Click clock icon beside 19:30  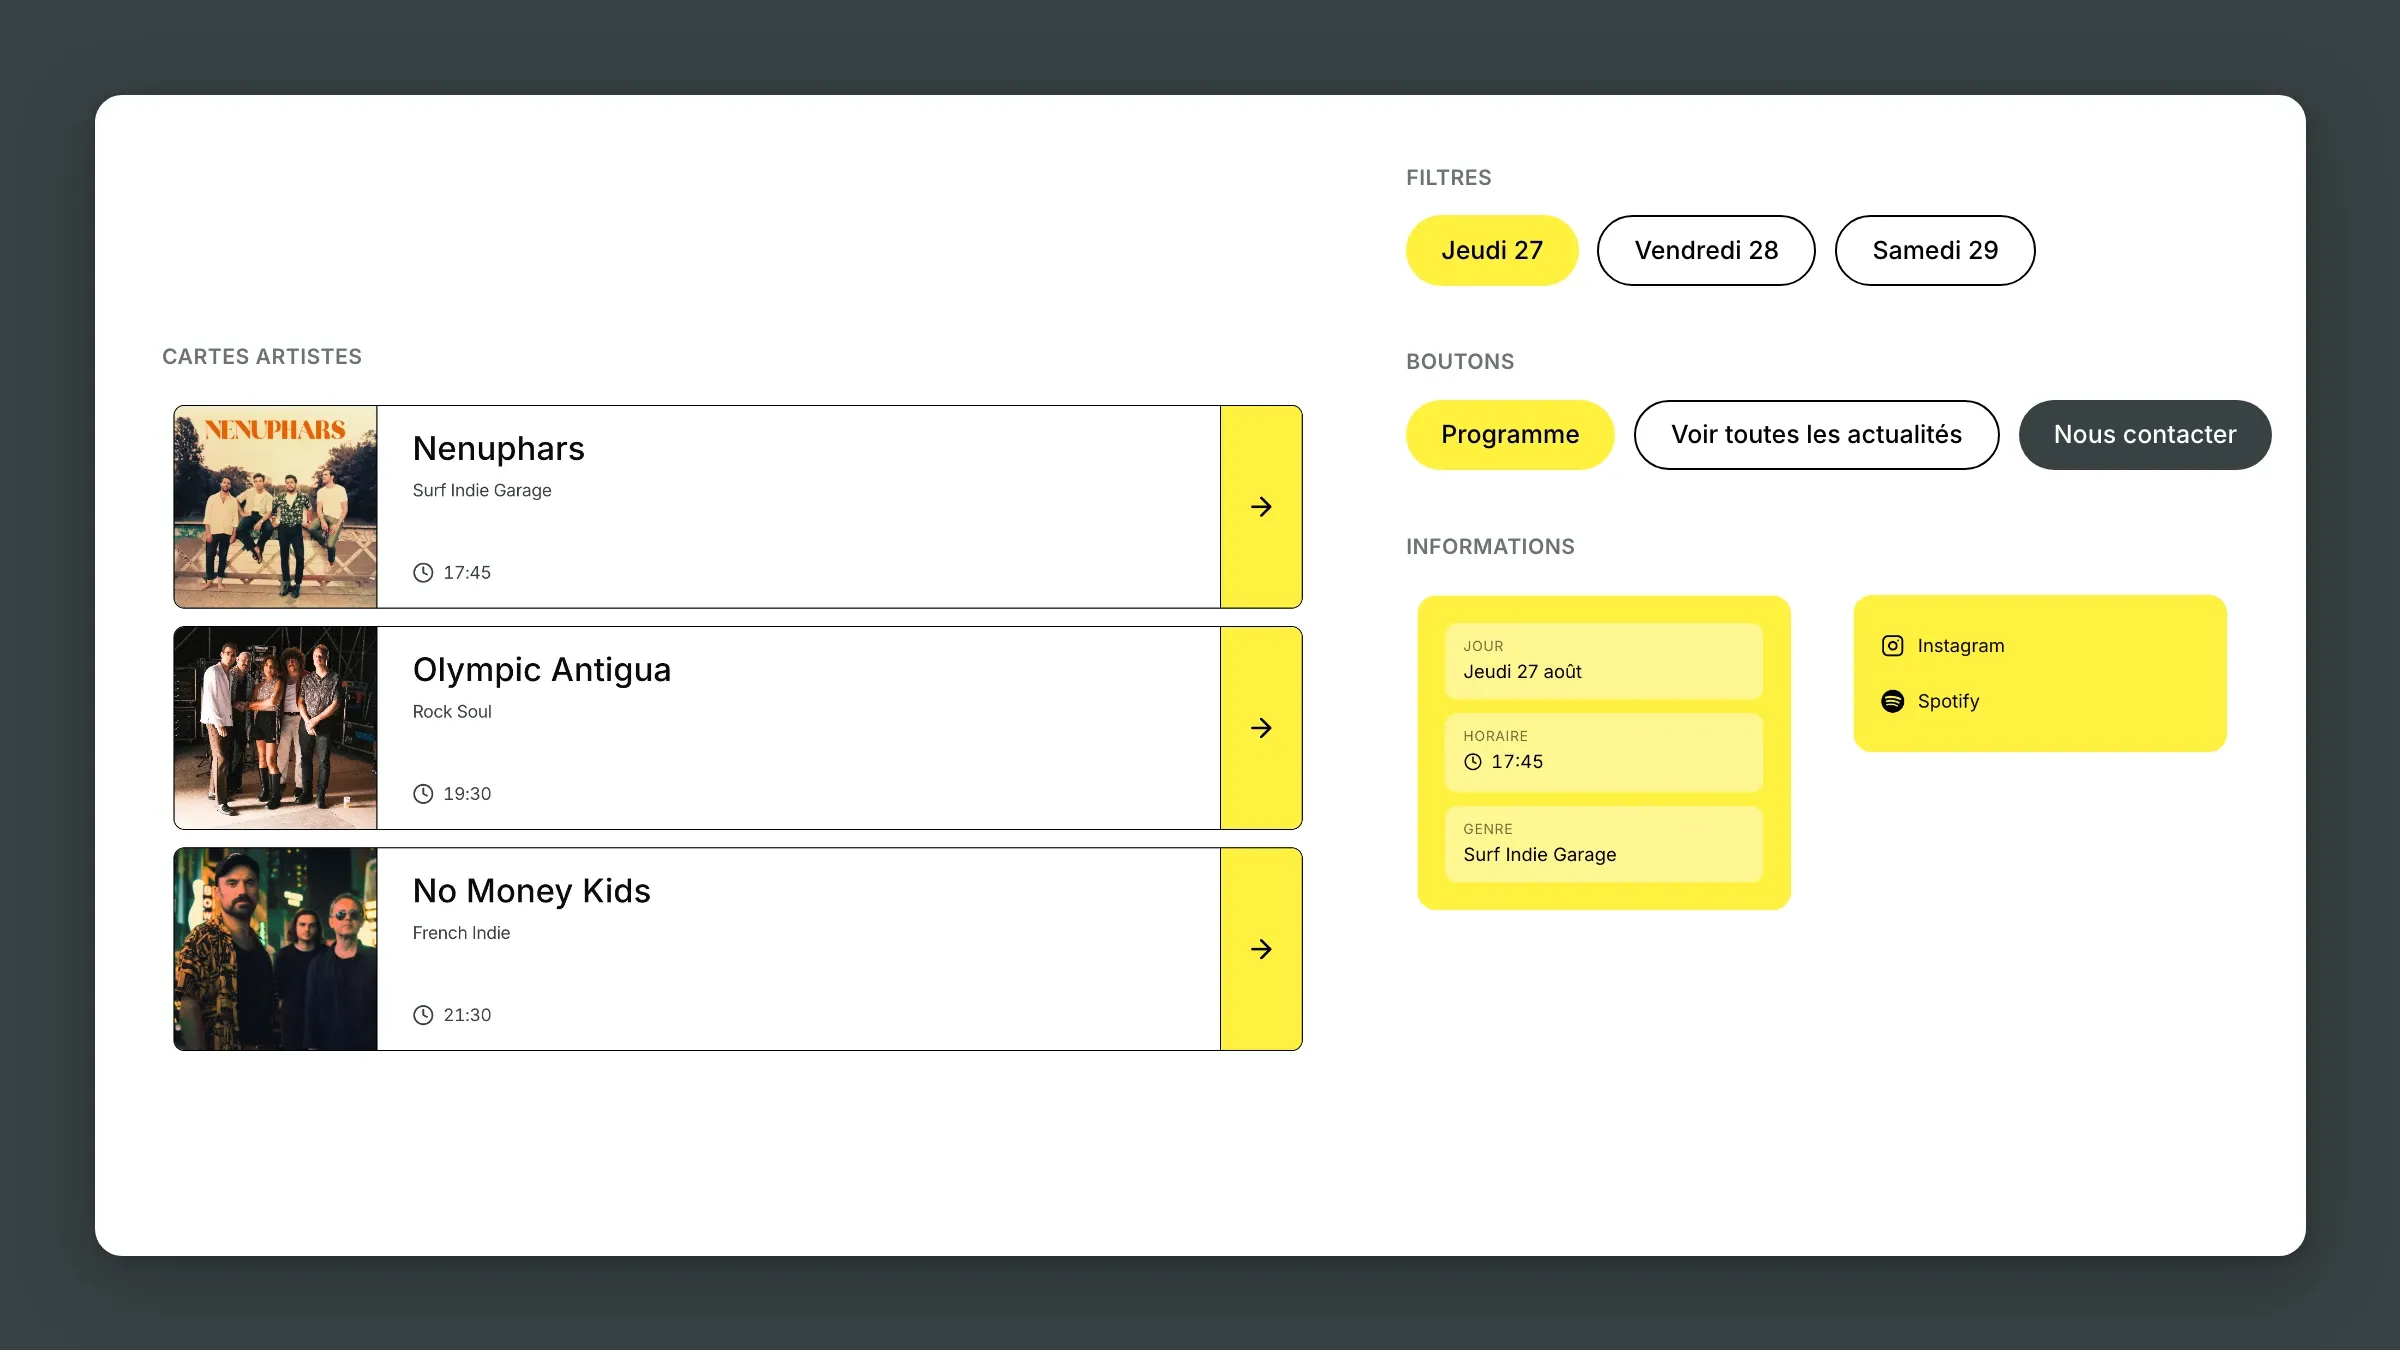coord(423,794)
